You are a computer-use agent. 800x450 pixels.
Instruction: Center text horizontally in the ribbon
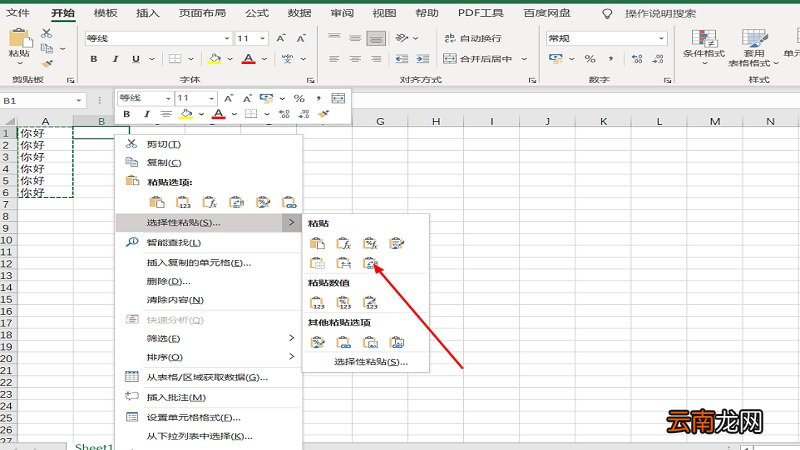coord(355,59)
